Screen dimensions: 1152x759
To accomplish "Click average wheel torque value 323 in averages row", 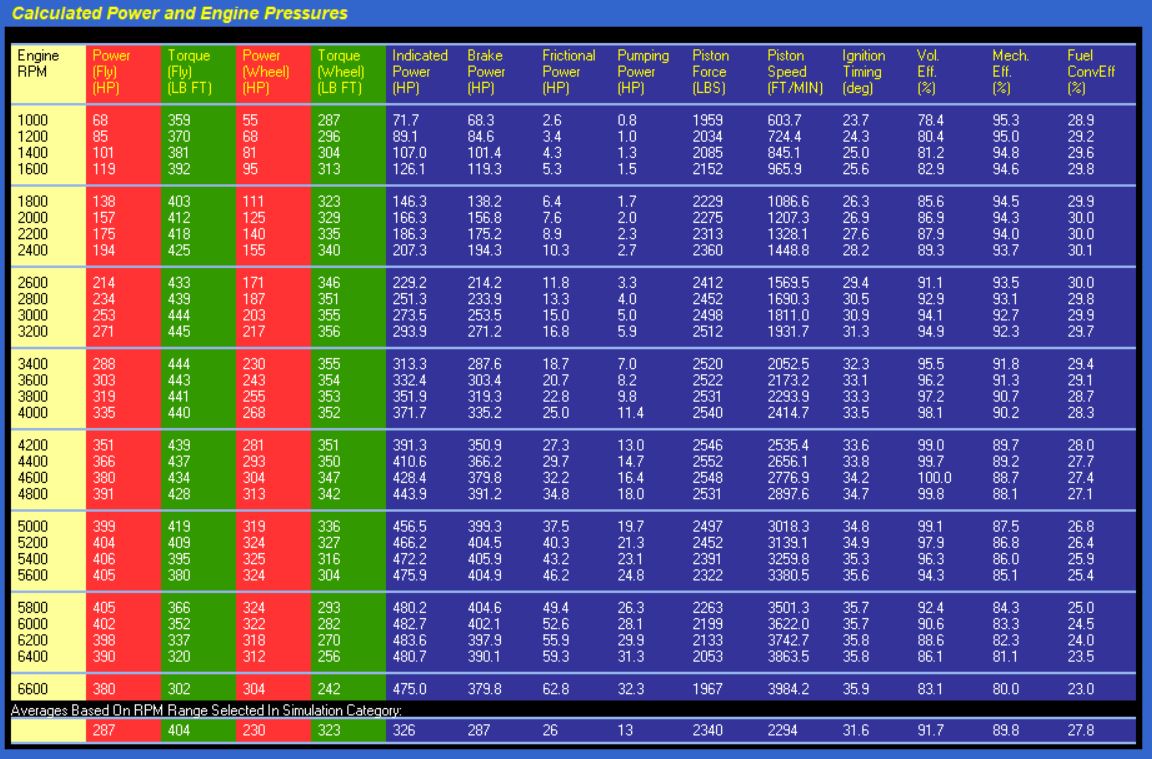I will (x=328, y=730).
